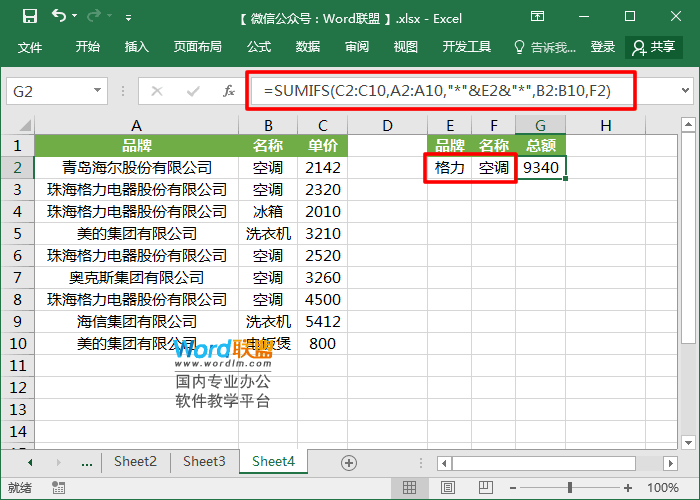Open the 公式 ribbon tab
Viewport: 700px width, 500px height.
(259, 47)
